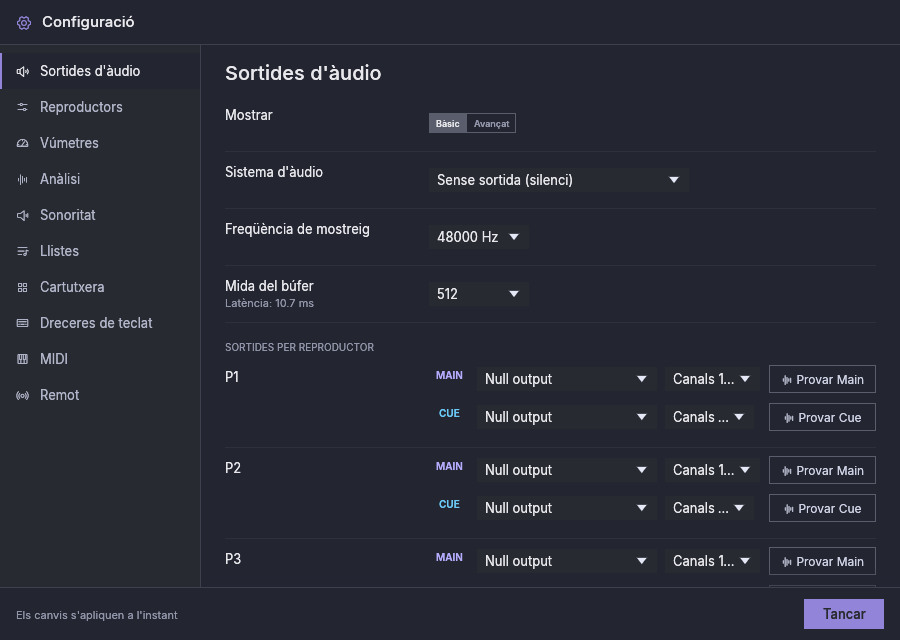The image size is (900, 640).
Task: Open P3 MAIN Canals dropdown
Action: coord(712,561)
